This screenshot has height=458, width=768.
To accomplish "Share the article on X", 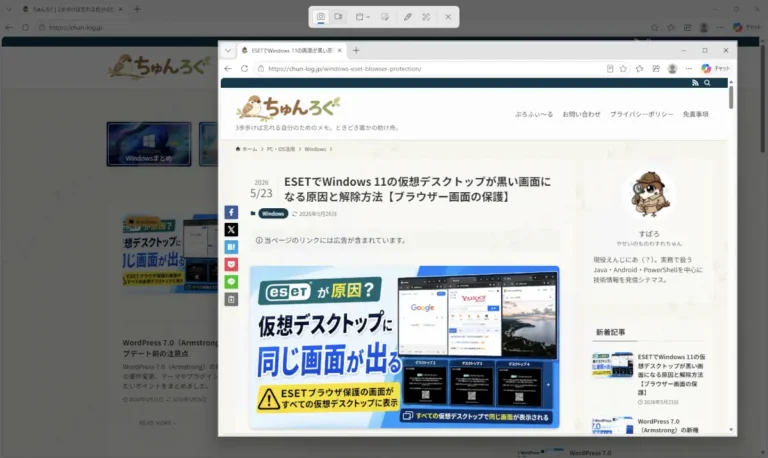I will (231, 229).
